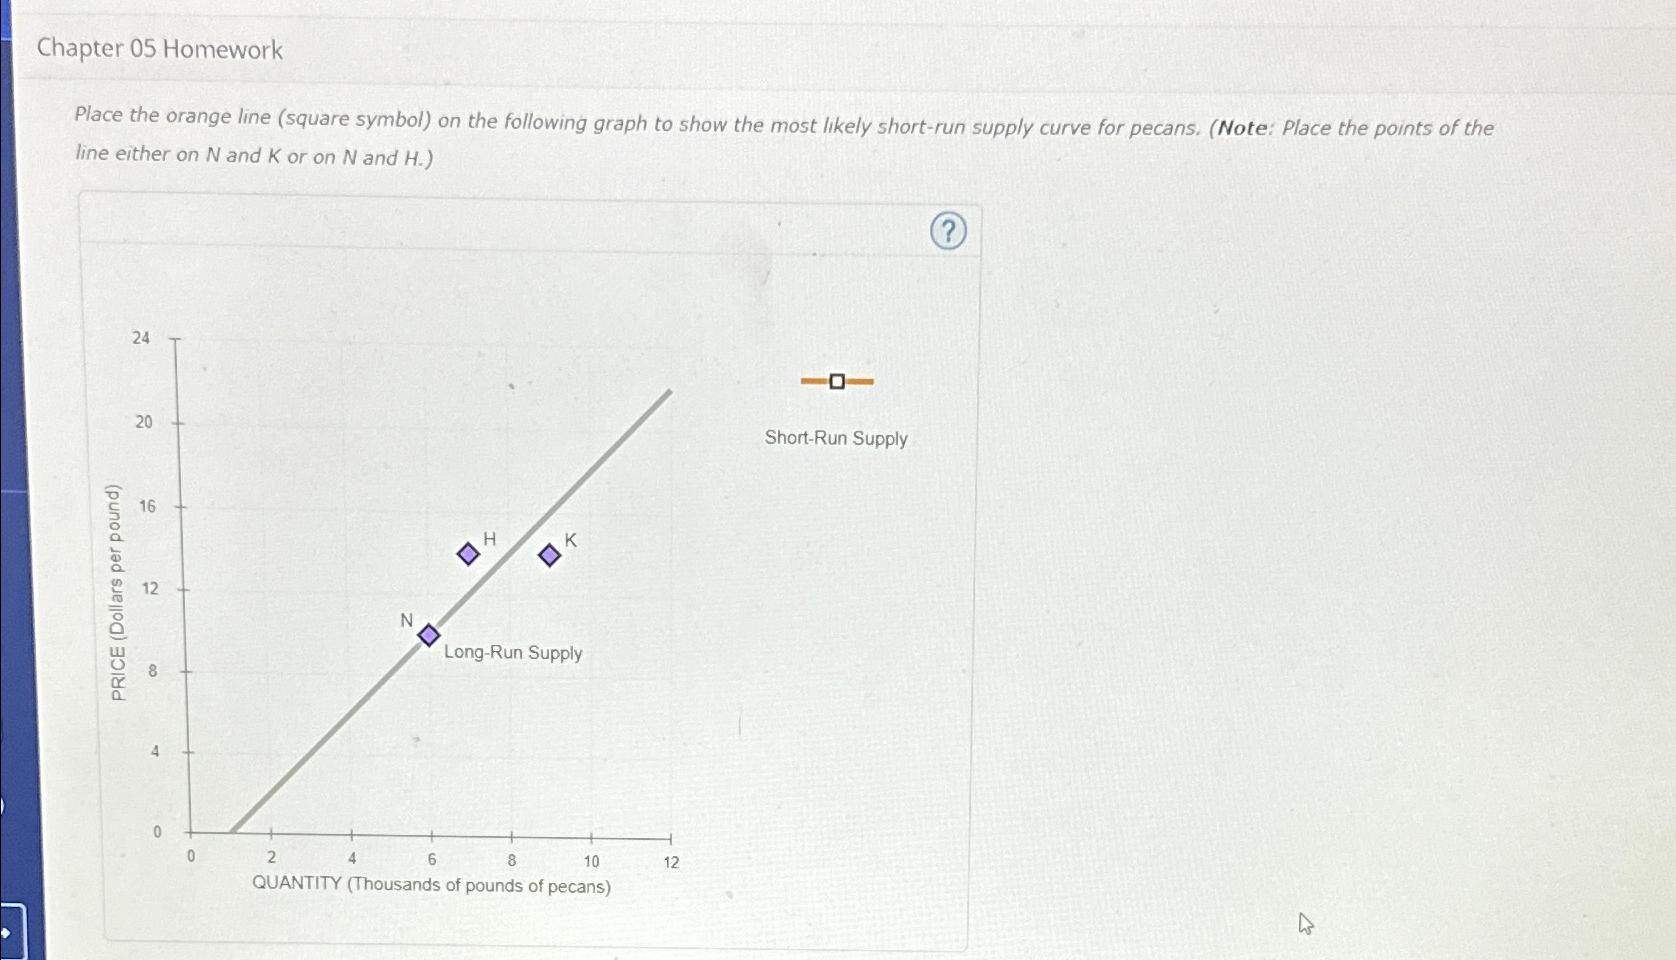Click the purple diamond labeled K
This screenshot has height=960, width=1676.
(548, 555)
